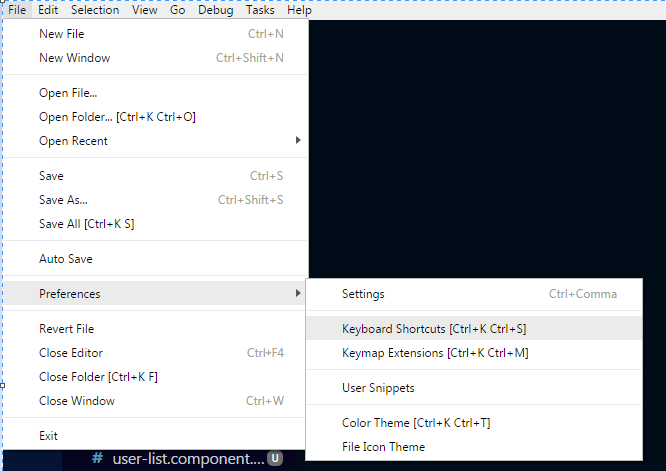666x471 pixels.
Task: Open the Edit menu in the menu bar
Action: point(48,10)
